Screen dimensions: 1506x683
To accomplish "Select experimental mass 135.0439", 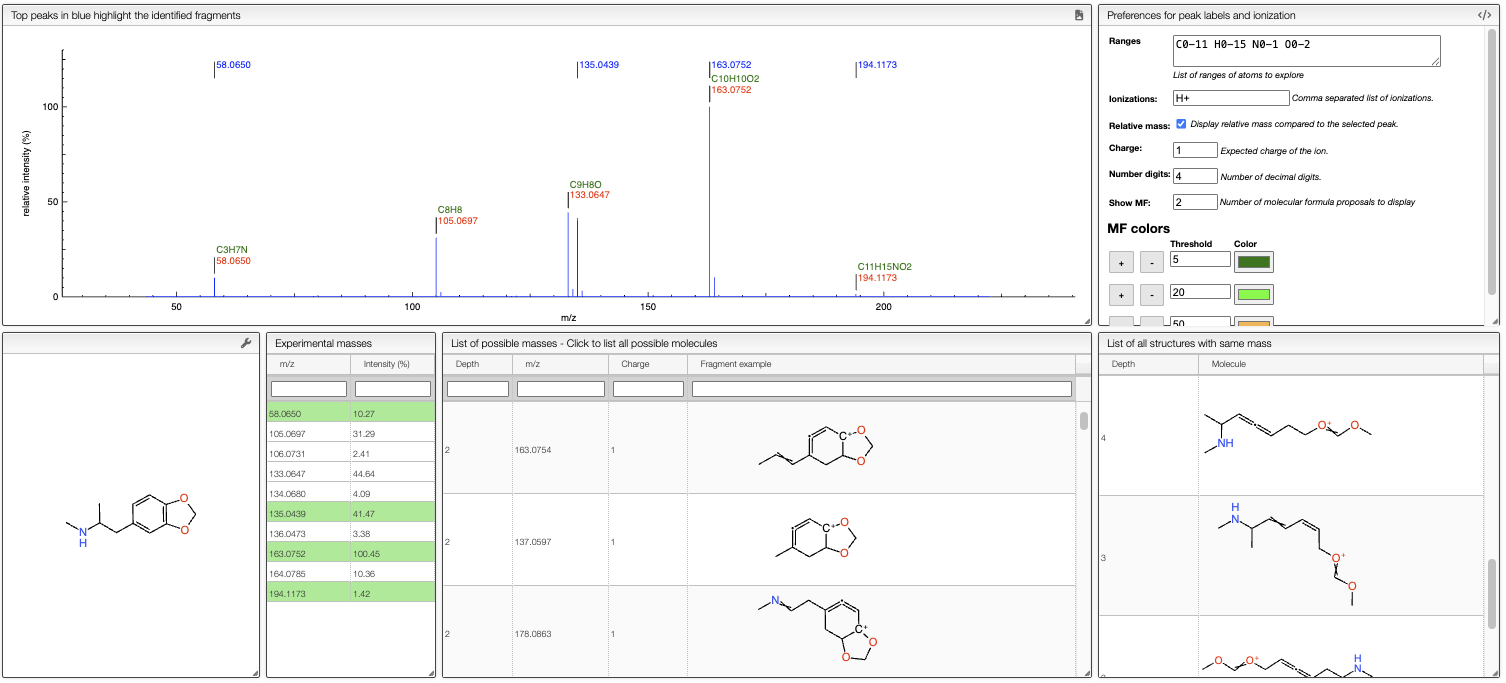I will pyautogui.click(x=351, y=513).
